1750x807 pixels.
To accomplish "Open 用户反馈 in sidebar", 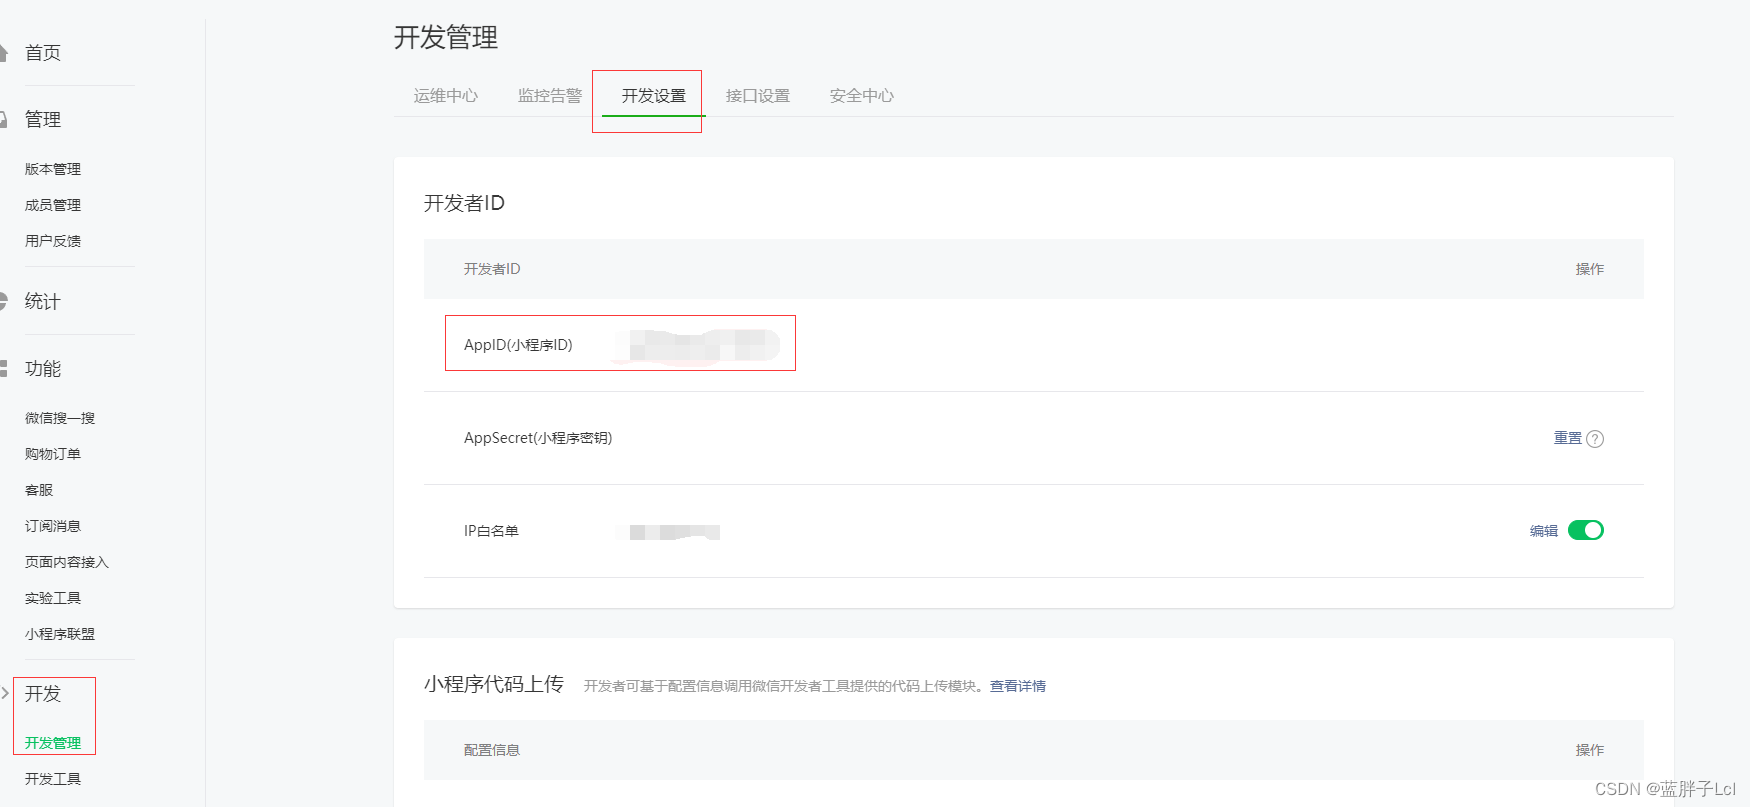I will pyautogui.click(x=53, y=241).
